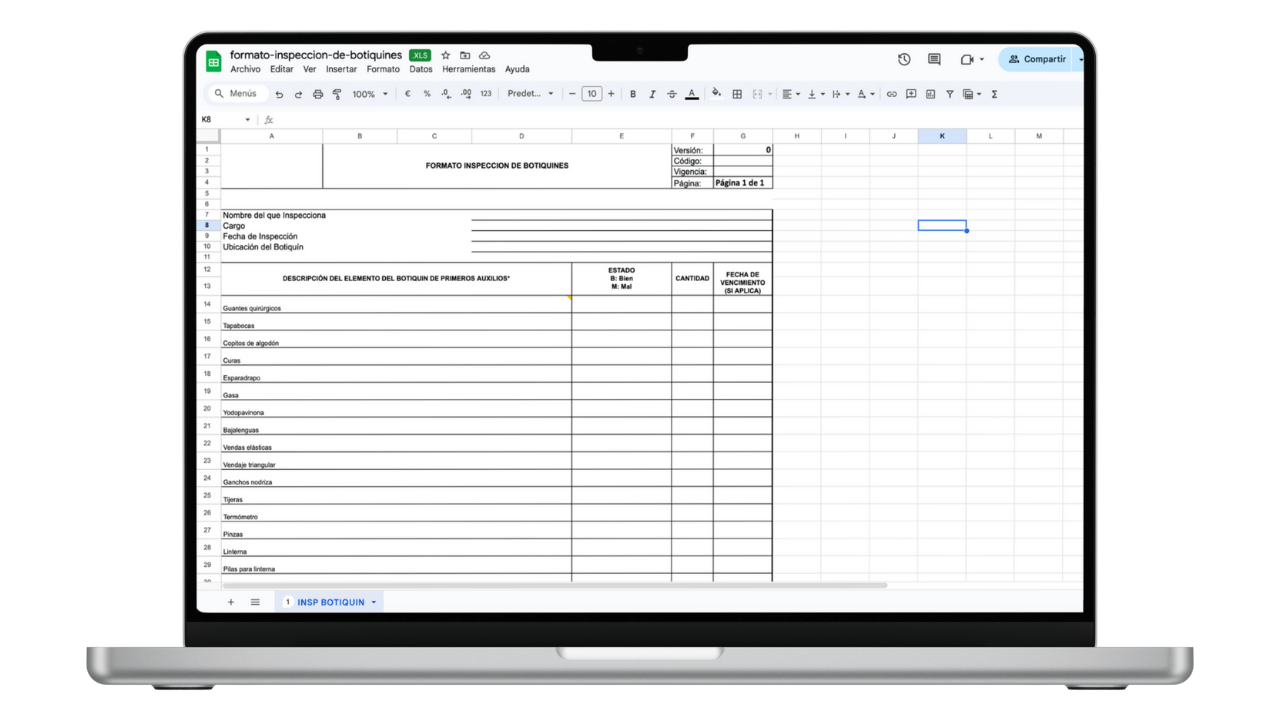Image resolution: width=1280 pixels, height=720 pixels.
Task: Select the strikethrough icon
Action: (672, 93)
